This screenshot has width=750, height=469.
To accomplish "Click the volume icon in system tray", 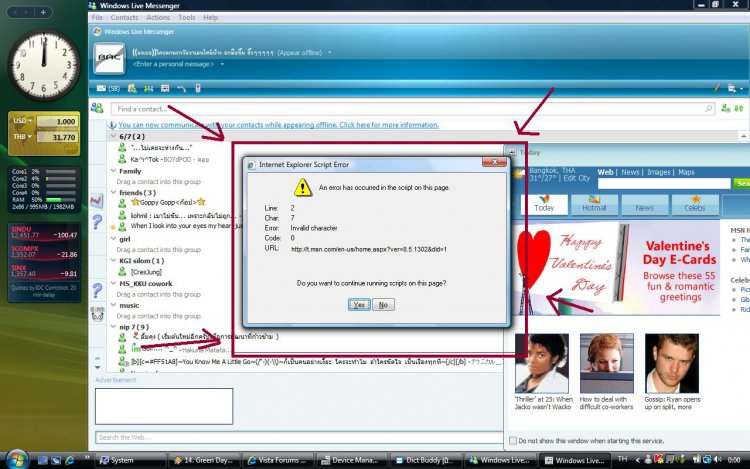I will 717,459.
